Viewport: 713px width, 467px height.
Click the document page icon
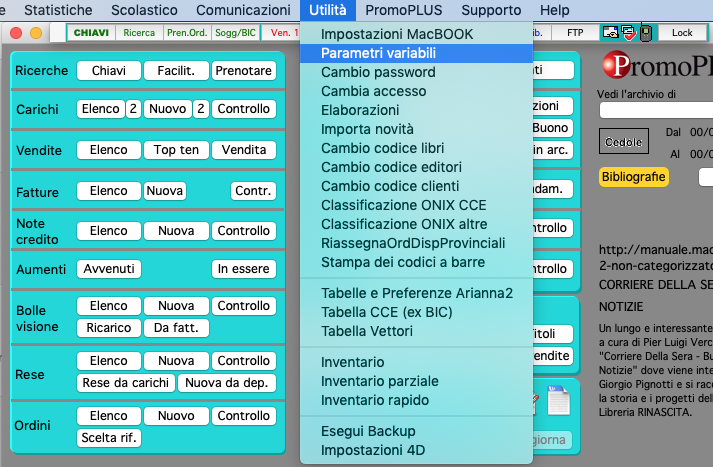560,403
